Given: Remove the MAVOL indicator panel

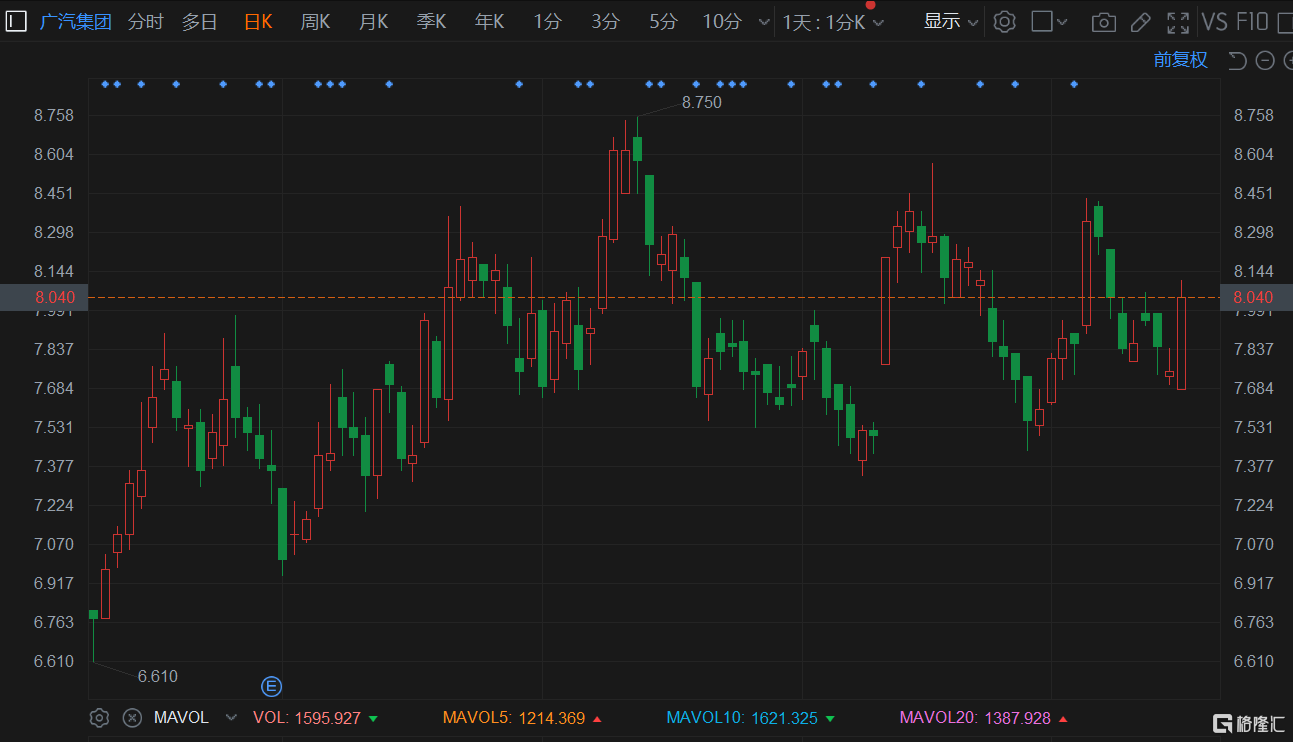Looking at the screenshot, I should (132, 717).
